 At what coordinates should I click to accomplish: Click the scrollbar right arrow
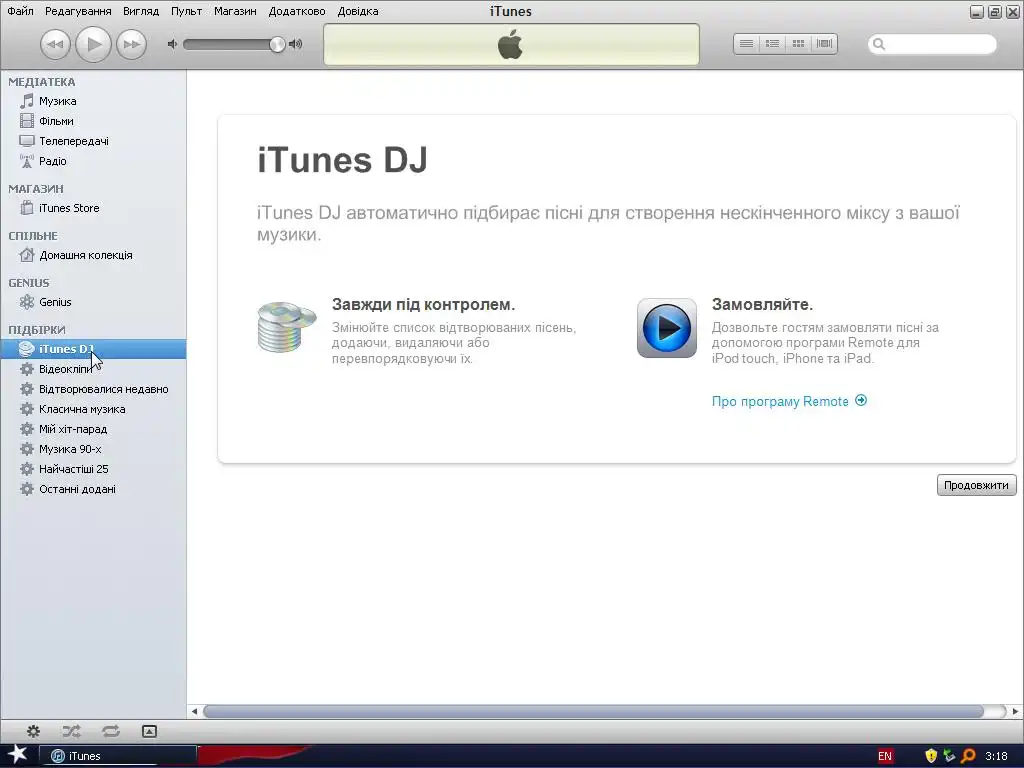click(1015, 711)
